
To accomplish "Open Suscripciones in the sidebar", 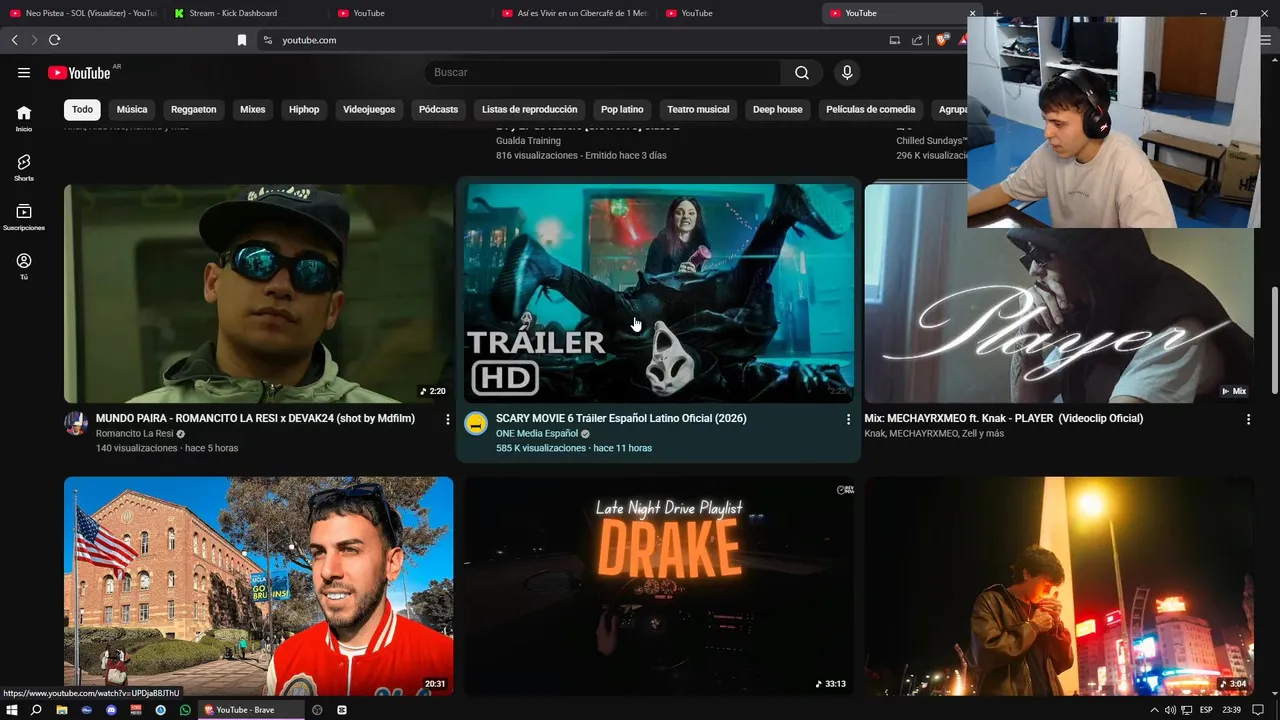I will (x=24, y=216).
